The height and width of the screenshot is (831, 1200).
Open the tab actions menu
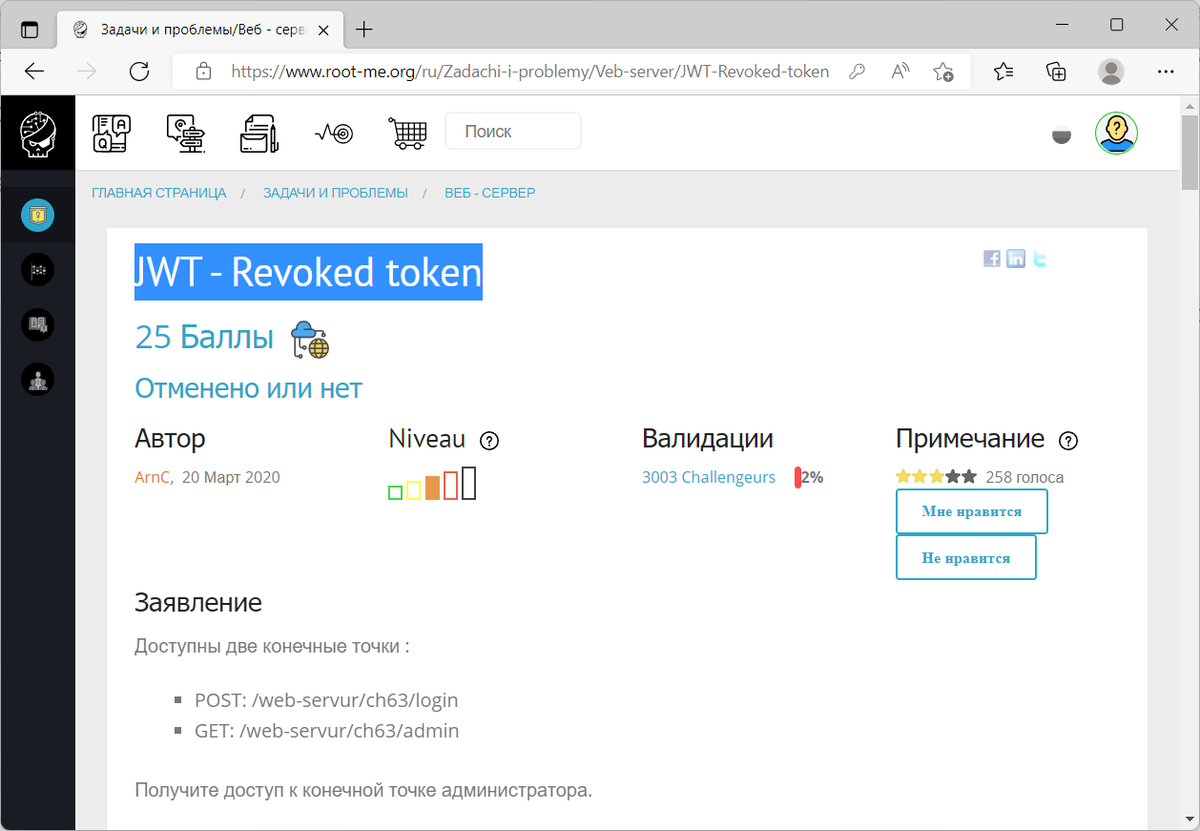[x=30, y=29]
